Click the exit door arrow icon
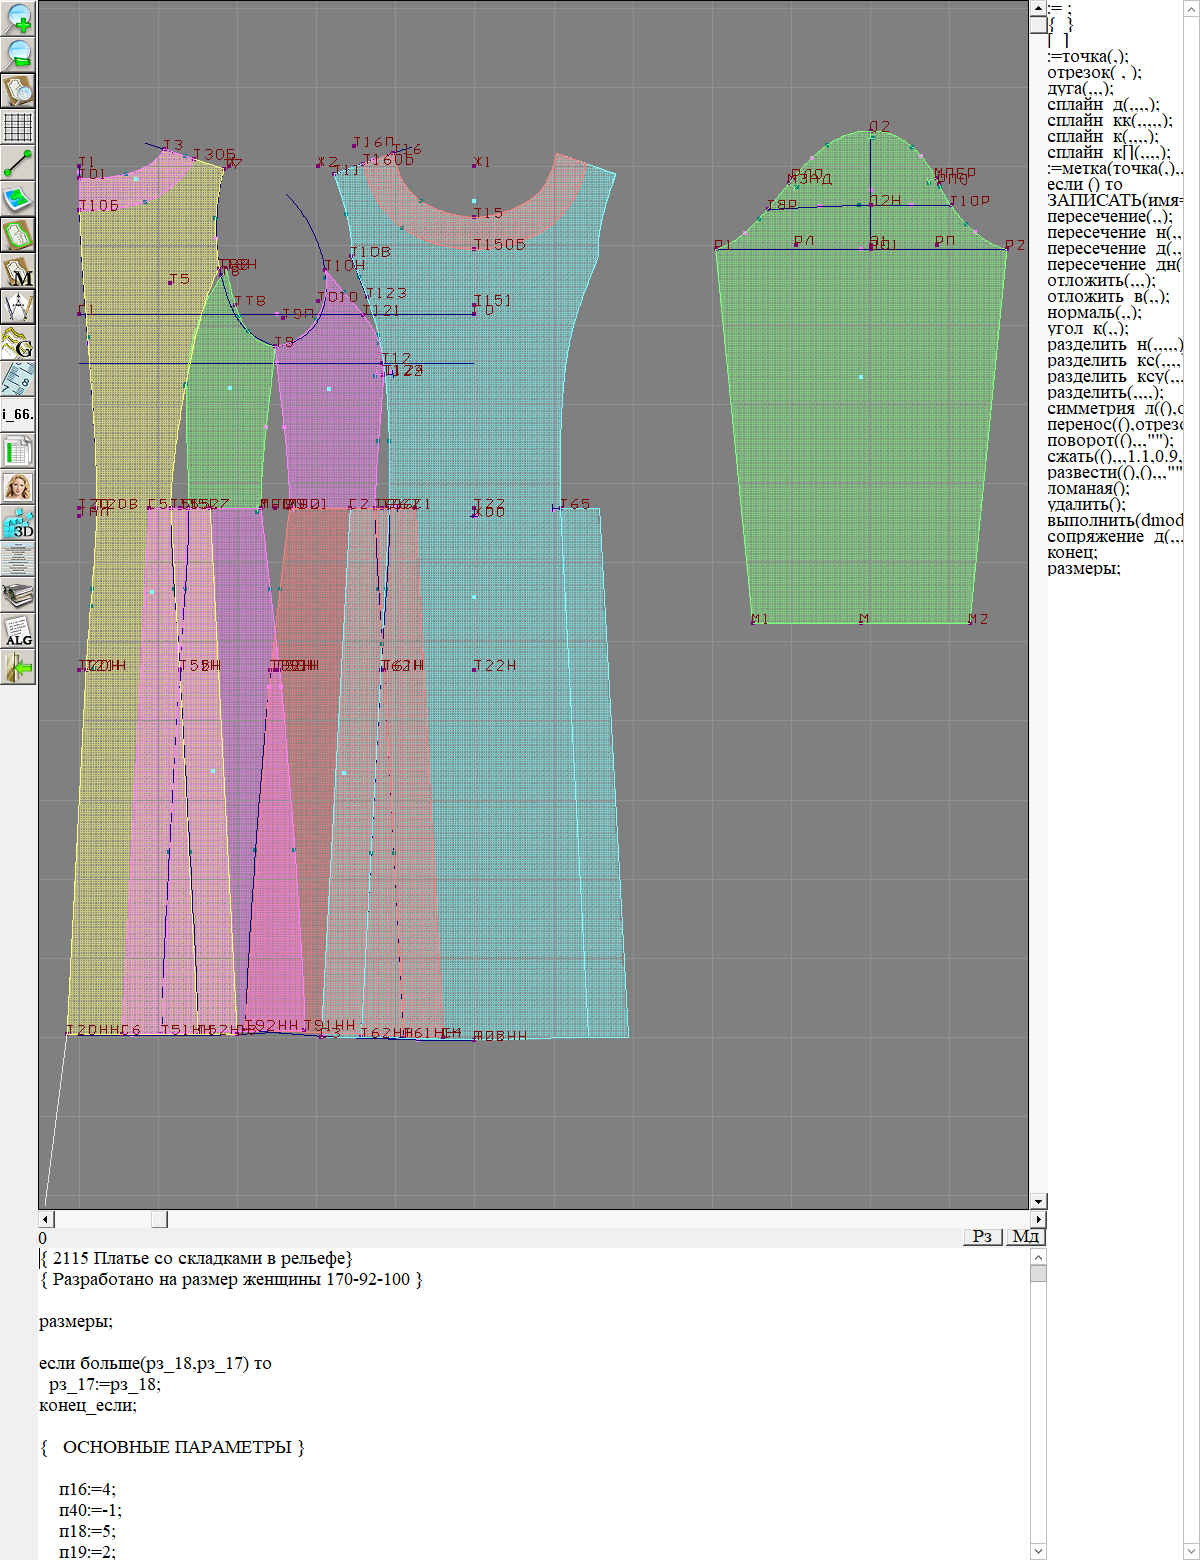The width and height of the screenshot is (1200, 1560). tap(18, 667)
